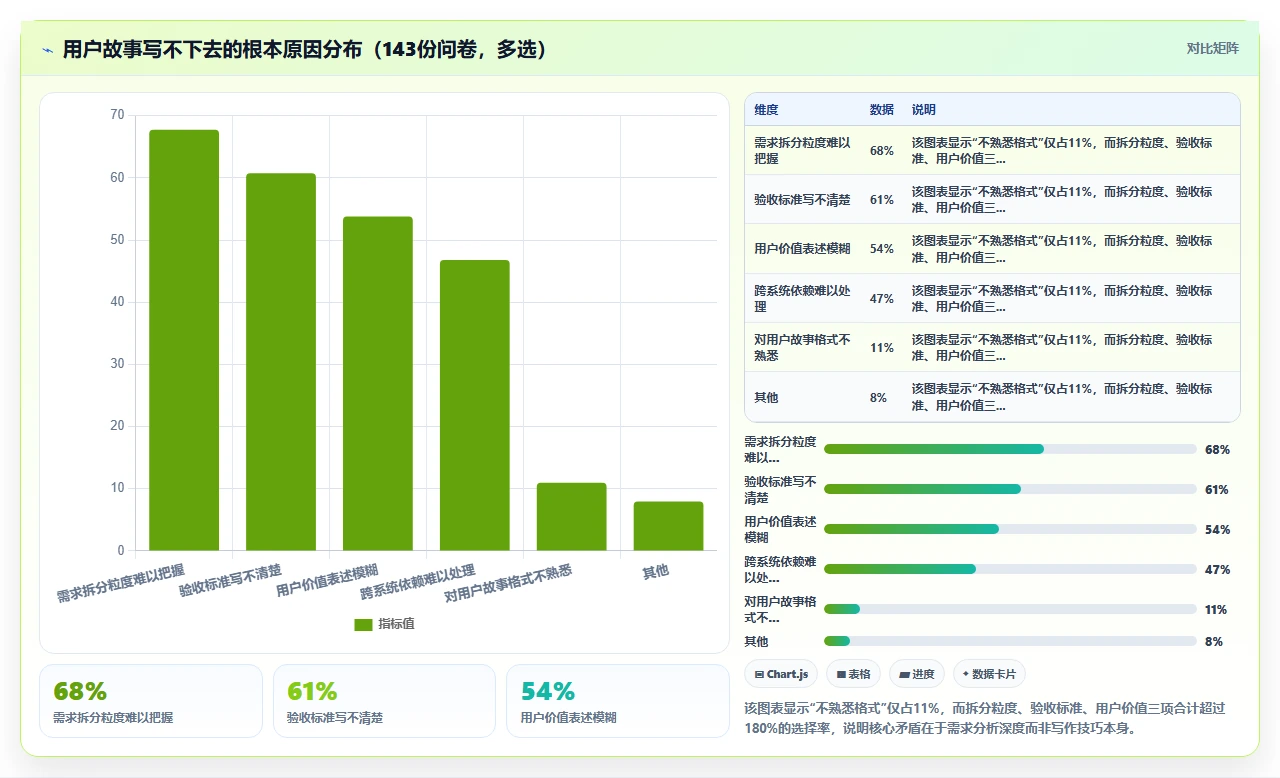This screenshot has height=778, width=1280.
Task: Click the 54% progress bar
Action: [1010, 529]
